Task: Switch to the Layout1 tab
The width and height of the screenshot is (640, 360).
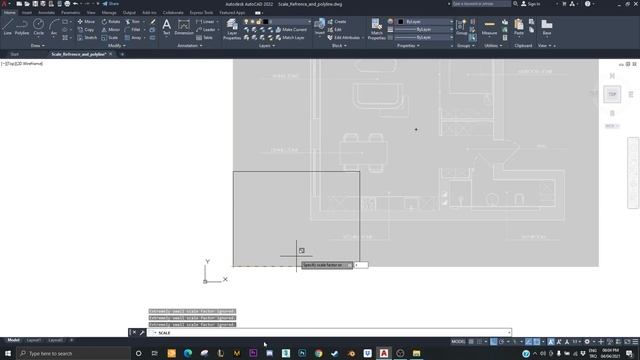Action: coord(33,340)
